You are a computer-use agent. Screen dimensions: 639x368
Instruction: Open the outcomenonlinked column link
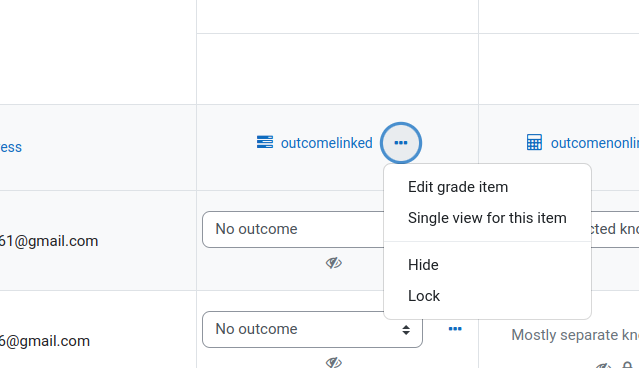[595, 143]
